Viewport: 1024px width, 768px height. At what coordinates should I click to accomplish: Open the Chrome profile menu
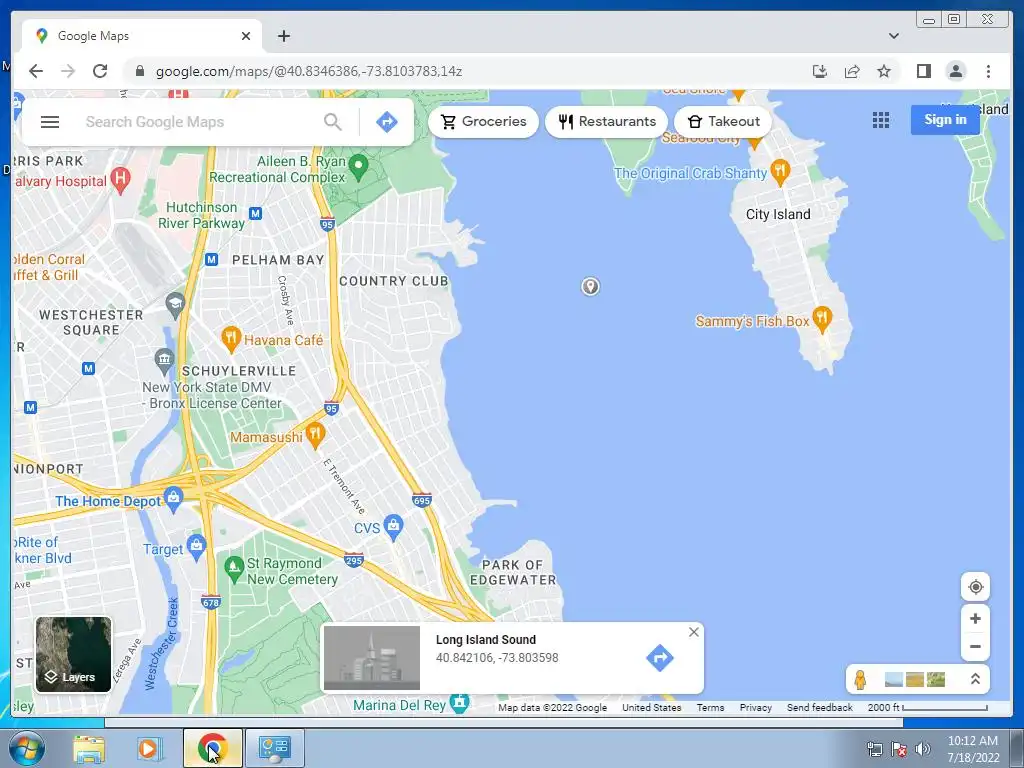tap(955, 71)
